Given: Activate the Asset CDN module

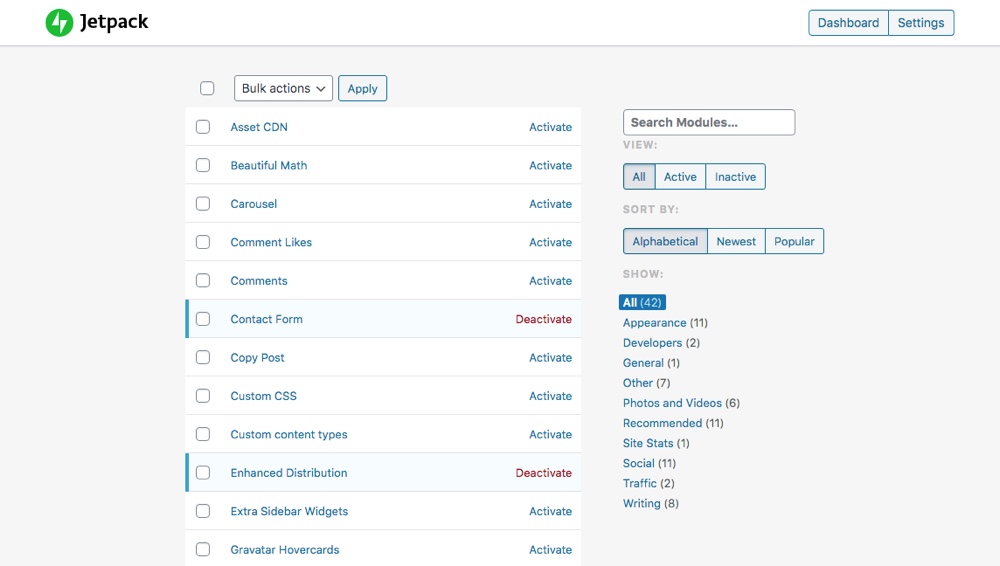Looking at the screenshot, I should click(550, 127).
